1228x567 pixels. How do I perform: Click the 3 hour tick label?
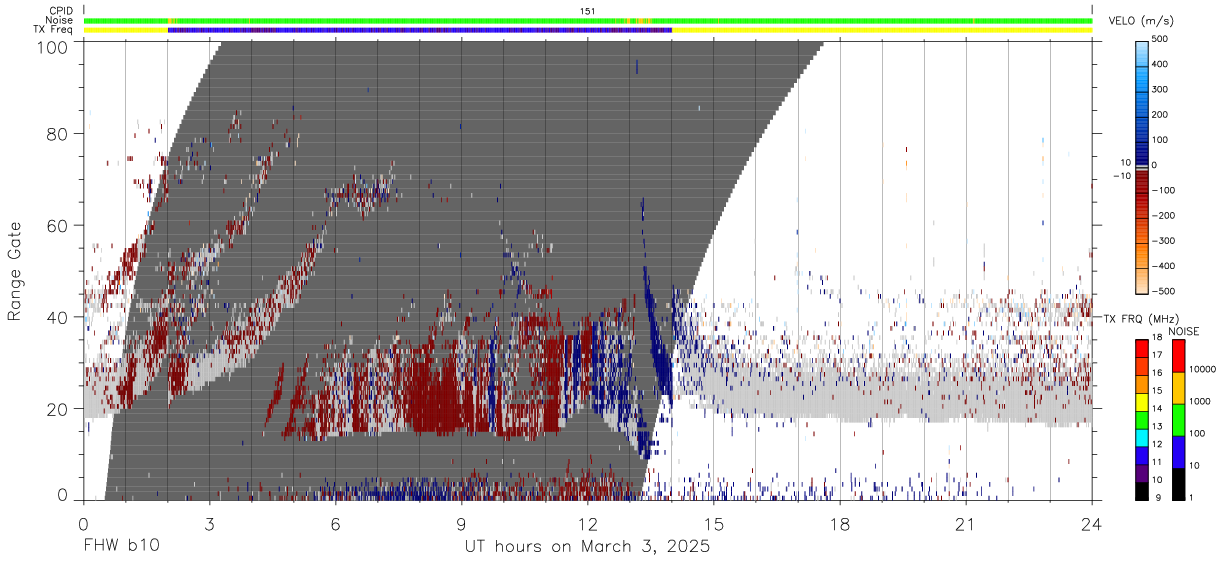click(x=209, y=523)
